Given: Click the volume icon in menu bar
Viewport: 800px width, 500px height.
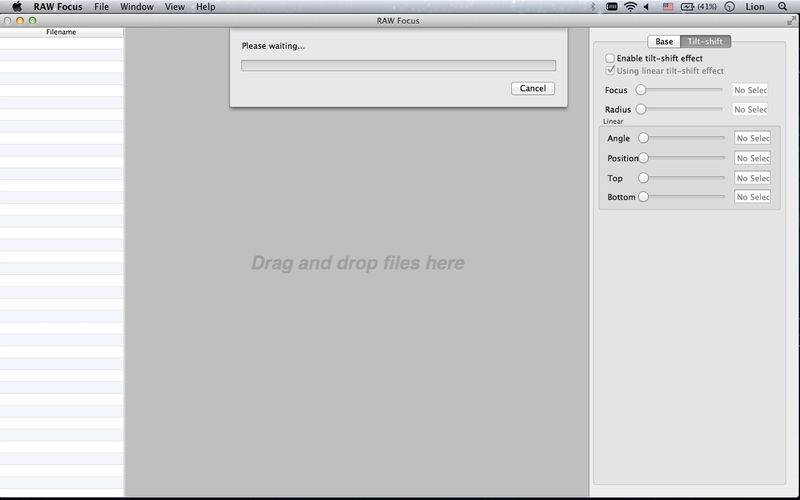Looking at the screenshot, I should 646,7.
